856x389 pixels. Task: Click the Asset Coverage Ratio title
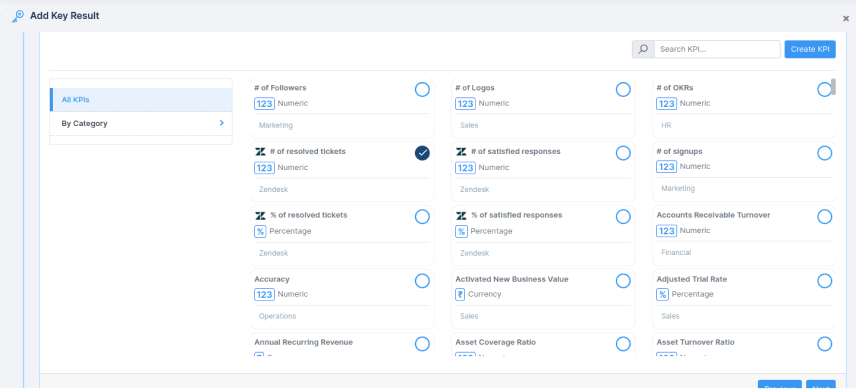(x=496, y=342)
